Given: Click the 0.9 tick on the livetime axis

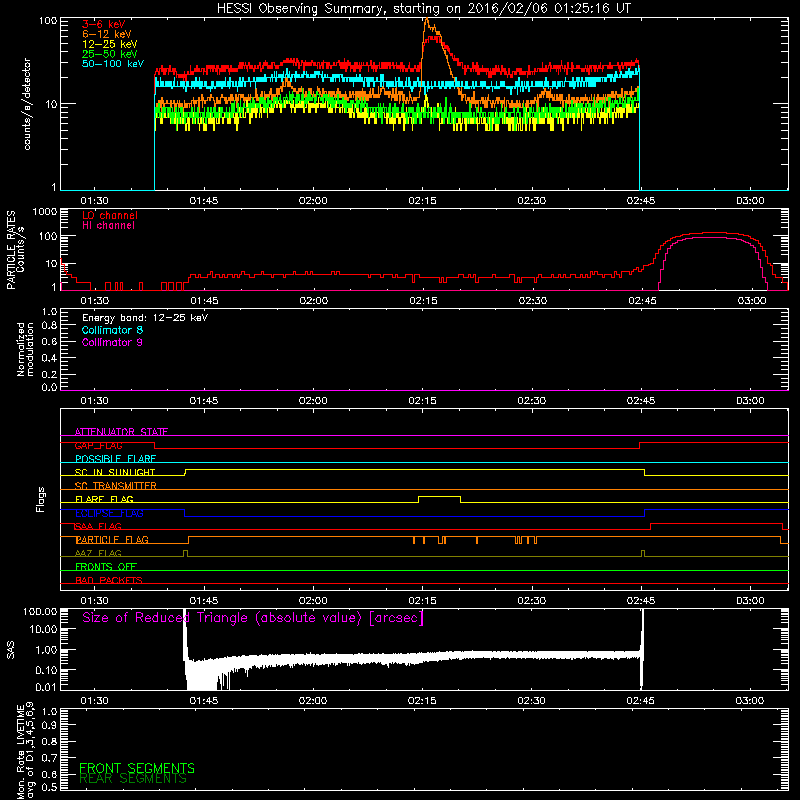Looking at the screenshot, I should pos(49,726).
